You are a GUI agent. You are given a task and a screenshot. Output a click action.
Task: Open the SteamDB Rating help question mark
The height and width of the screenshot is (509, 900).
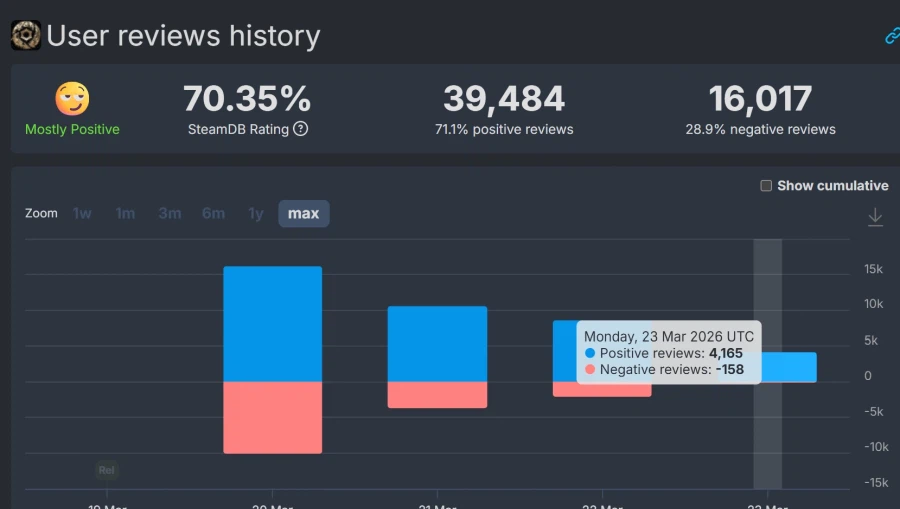pos(300,129)
